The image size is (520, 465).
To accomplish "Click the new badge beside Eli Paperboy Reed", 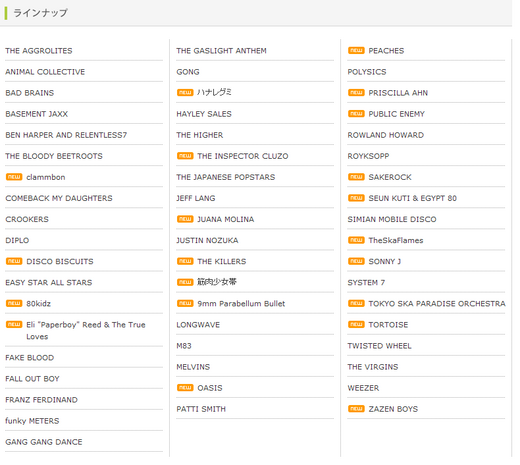I will pyautogui.click(x=14, y=324).
